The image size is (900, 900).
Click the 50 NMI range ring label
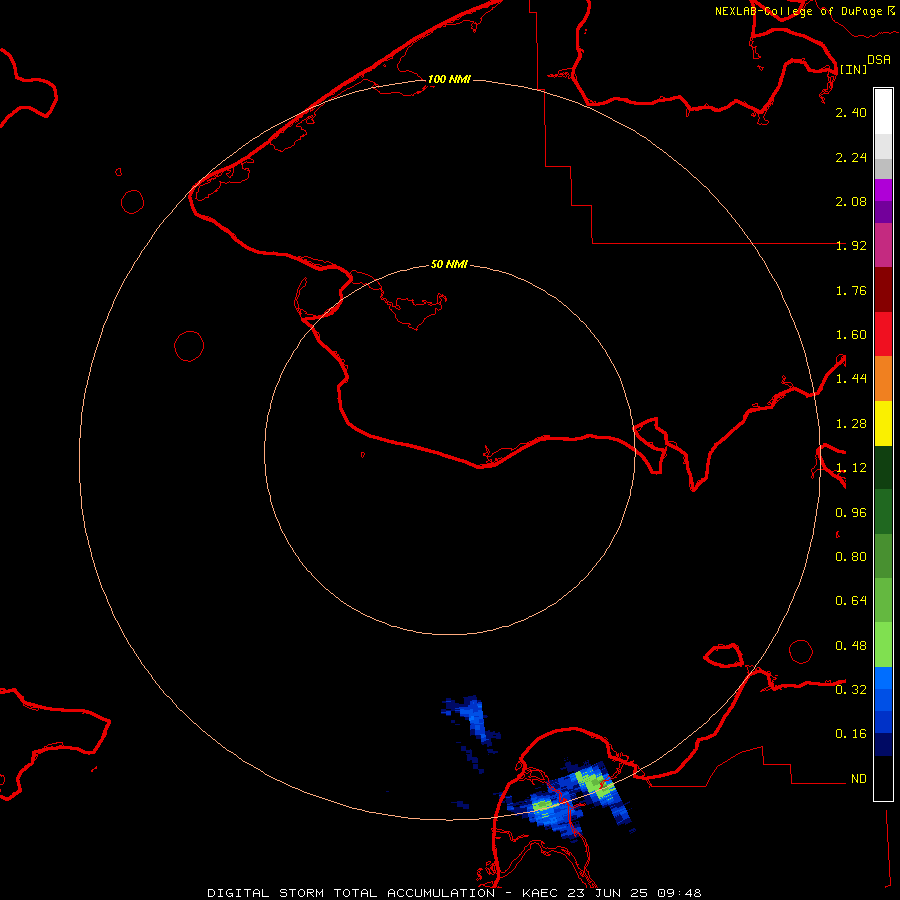pos(449,265)
